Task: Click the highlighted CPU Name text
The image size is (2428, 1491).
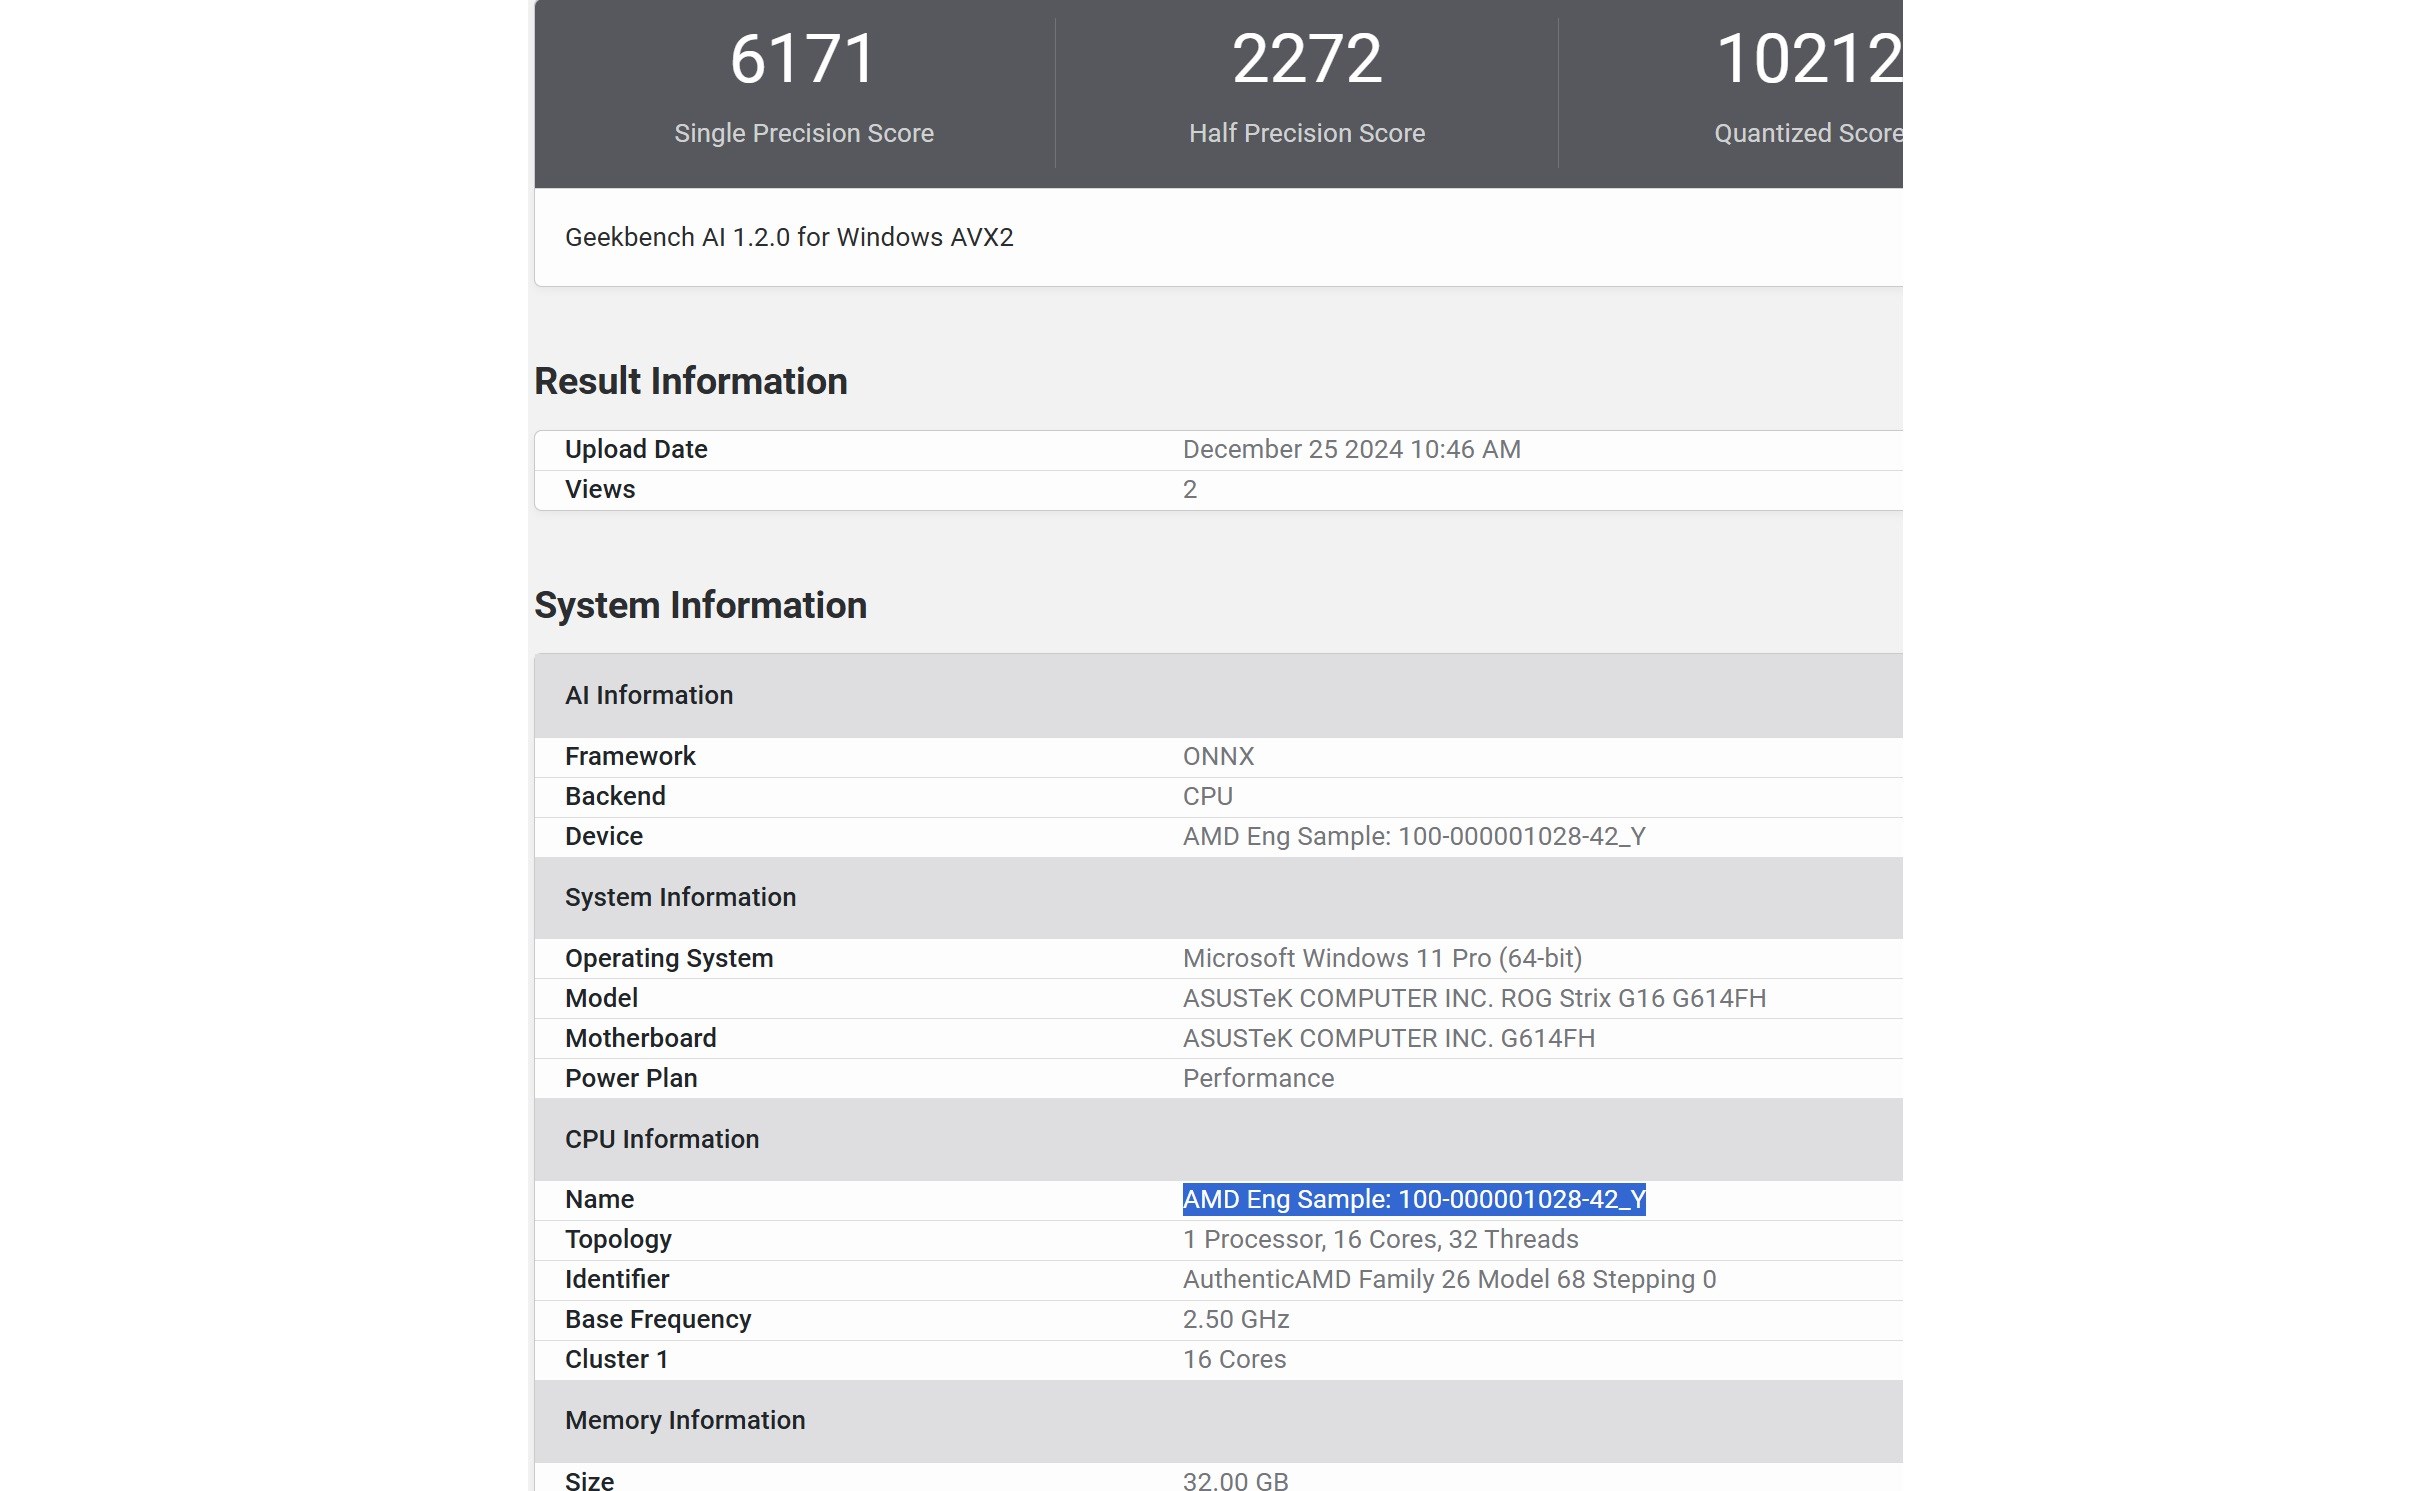Action: pyautogui.click(x=1413, y=1200)
